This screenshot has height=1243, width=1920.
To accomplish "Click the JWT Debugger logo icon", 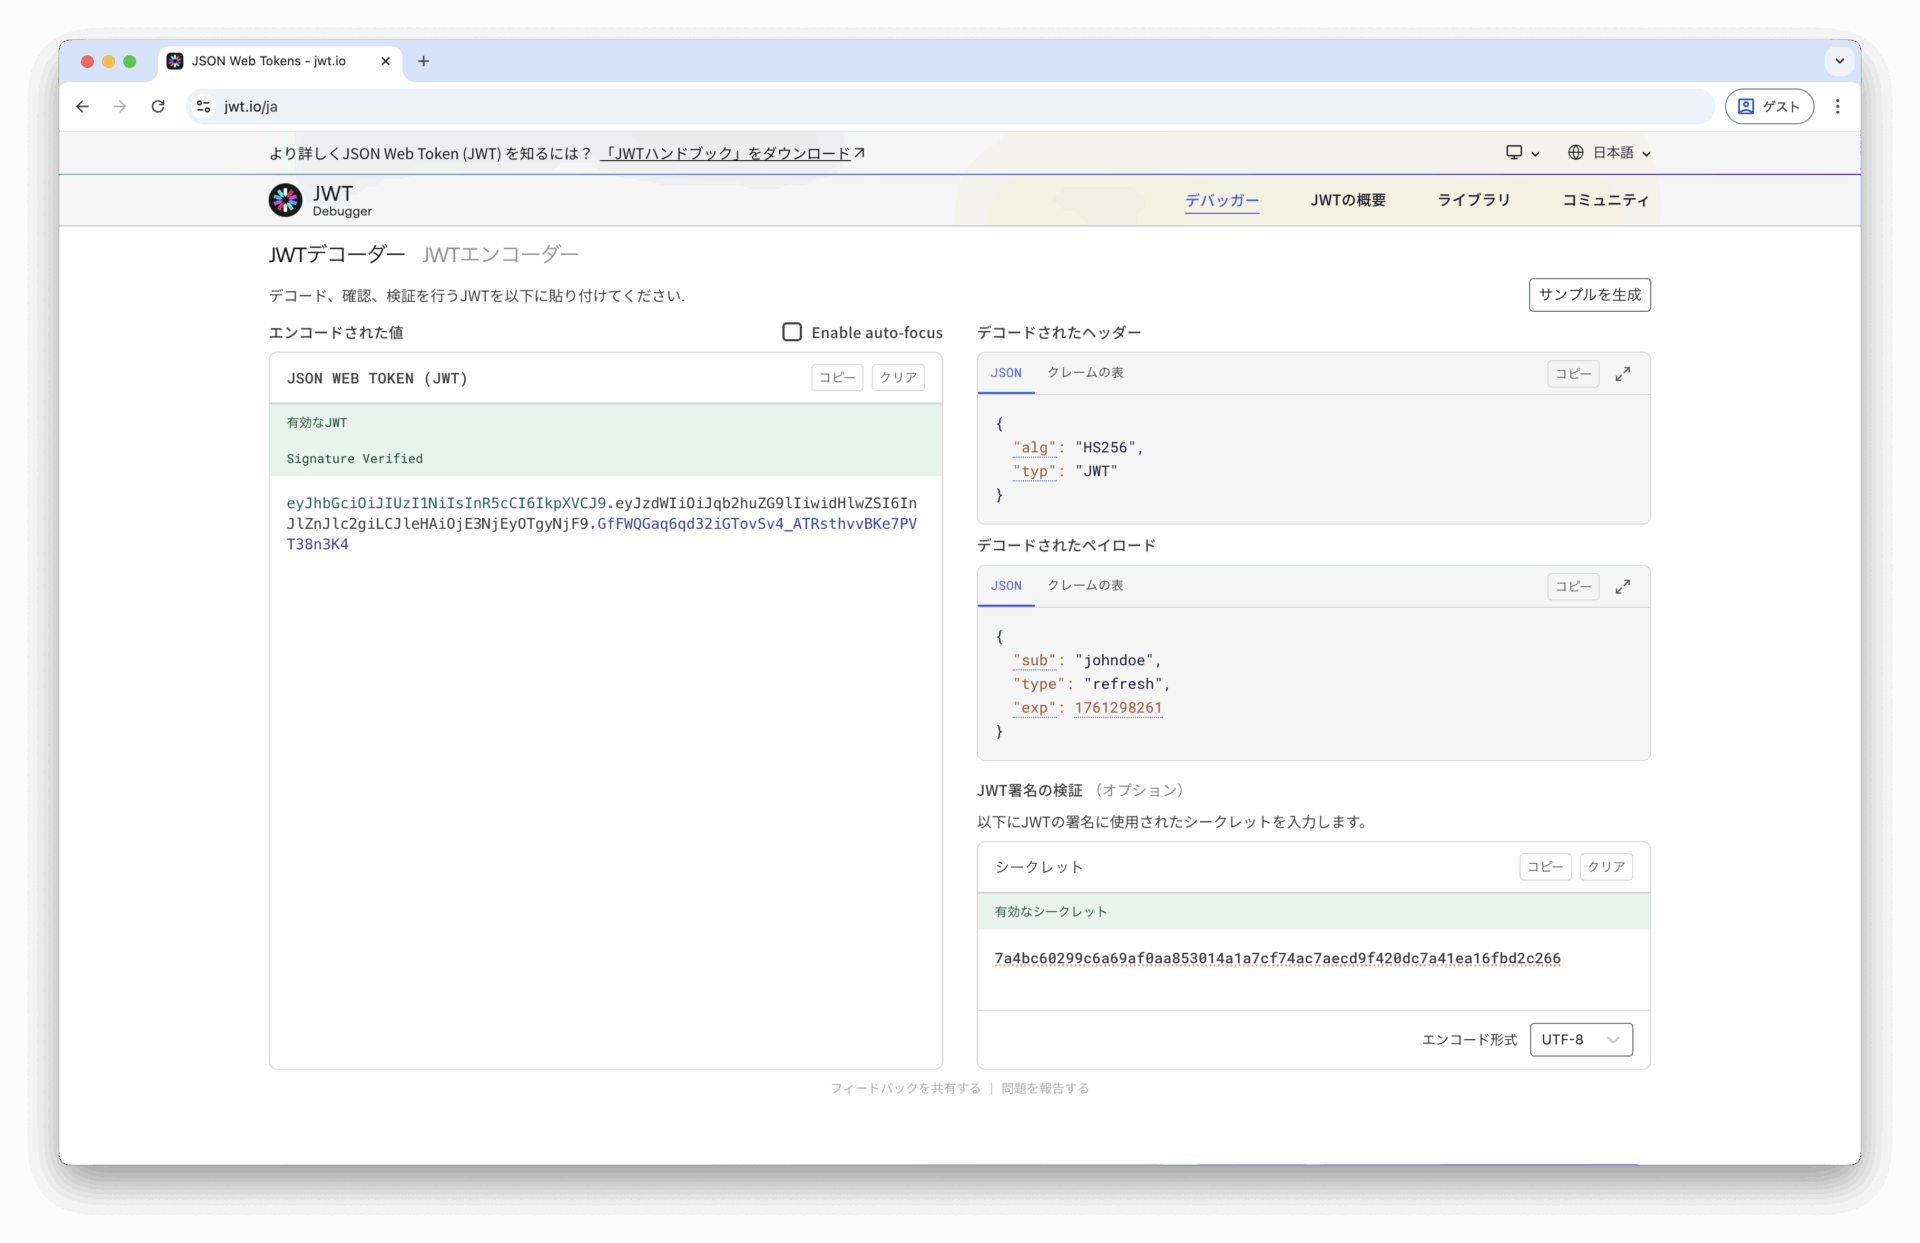I will [x=285, y=200].
